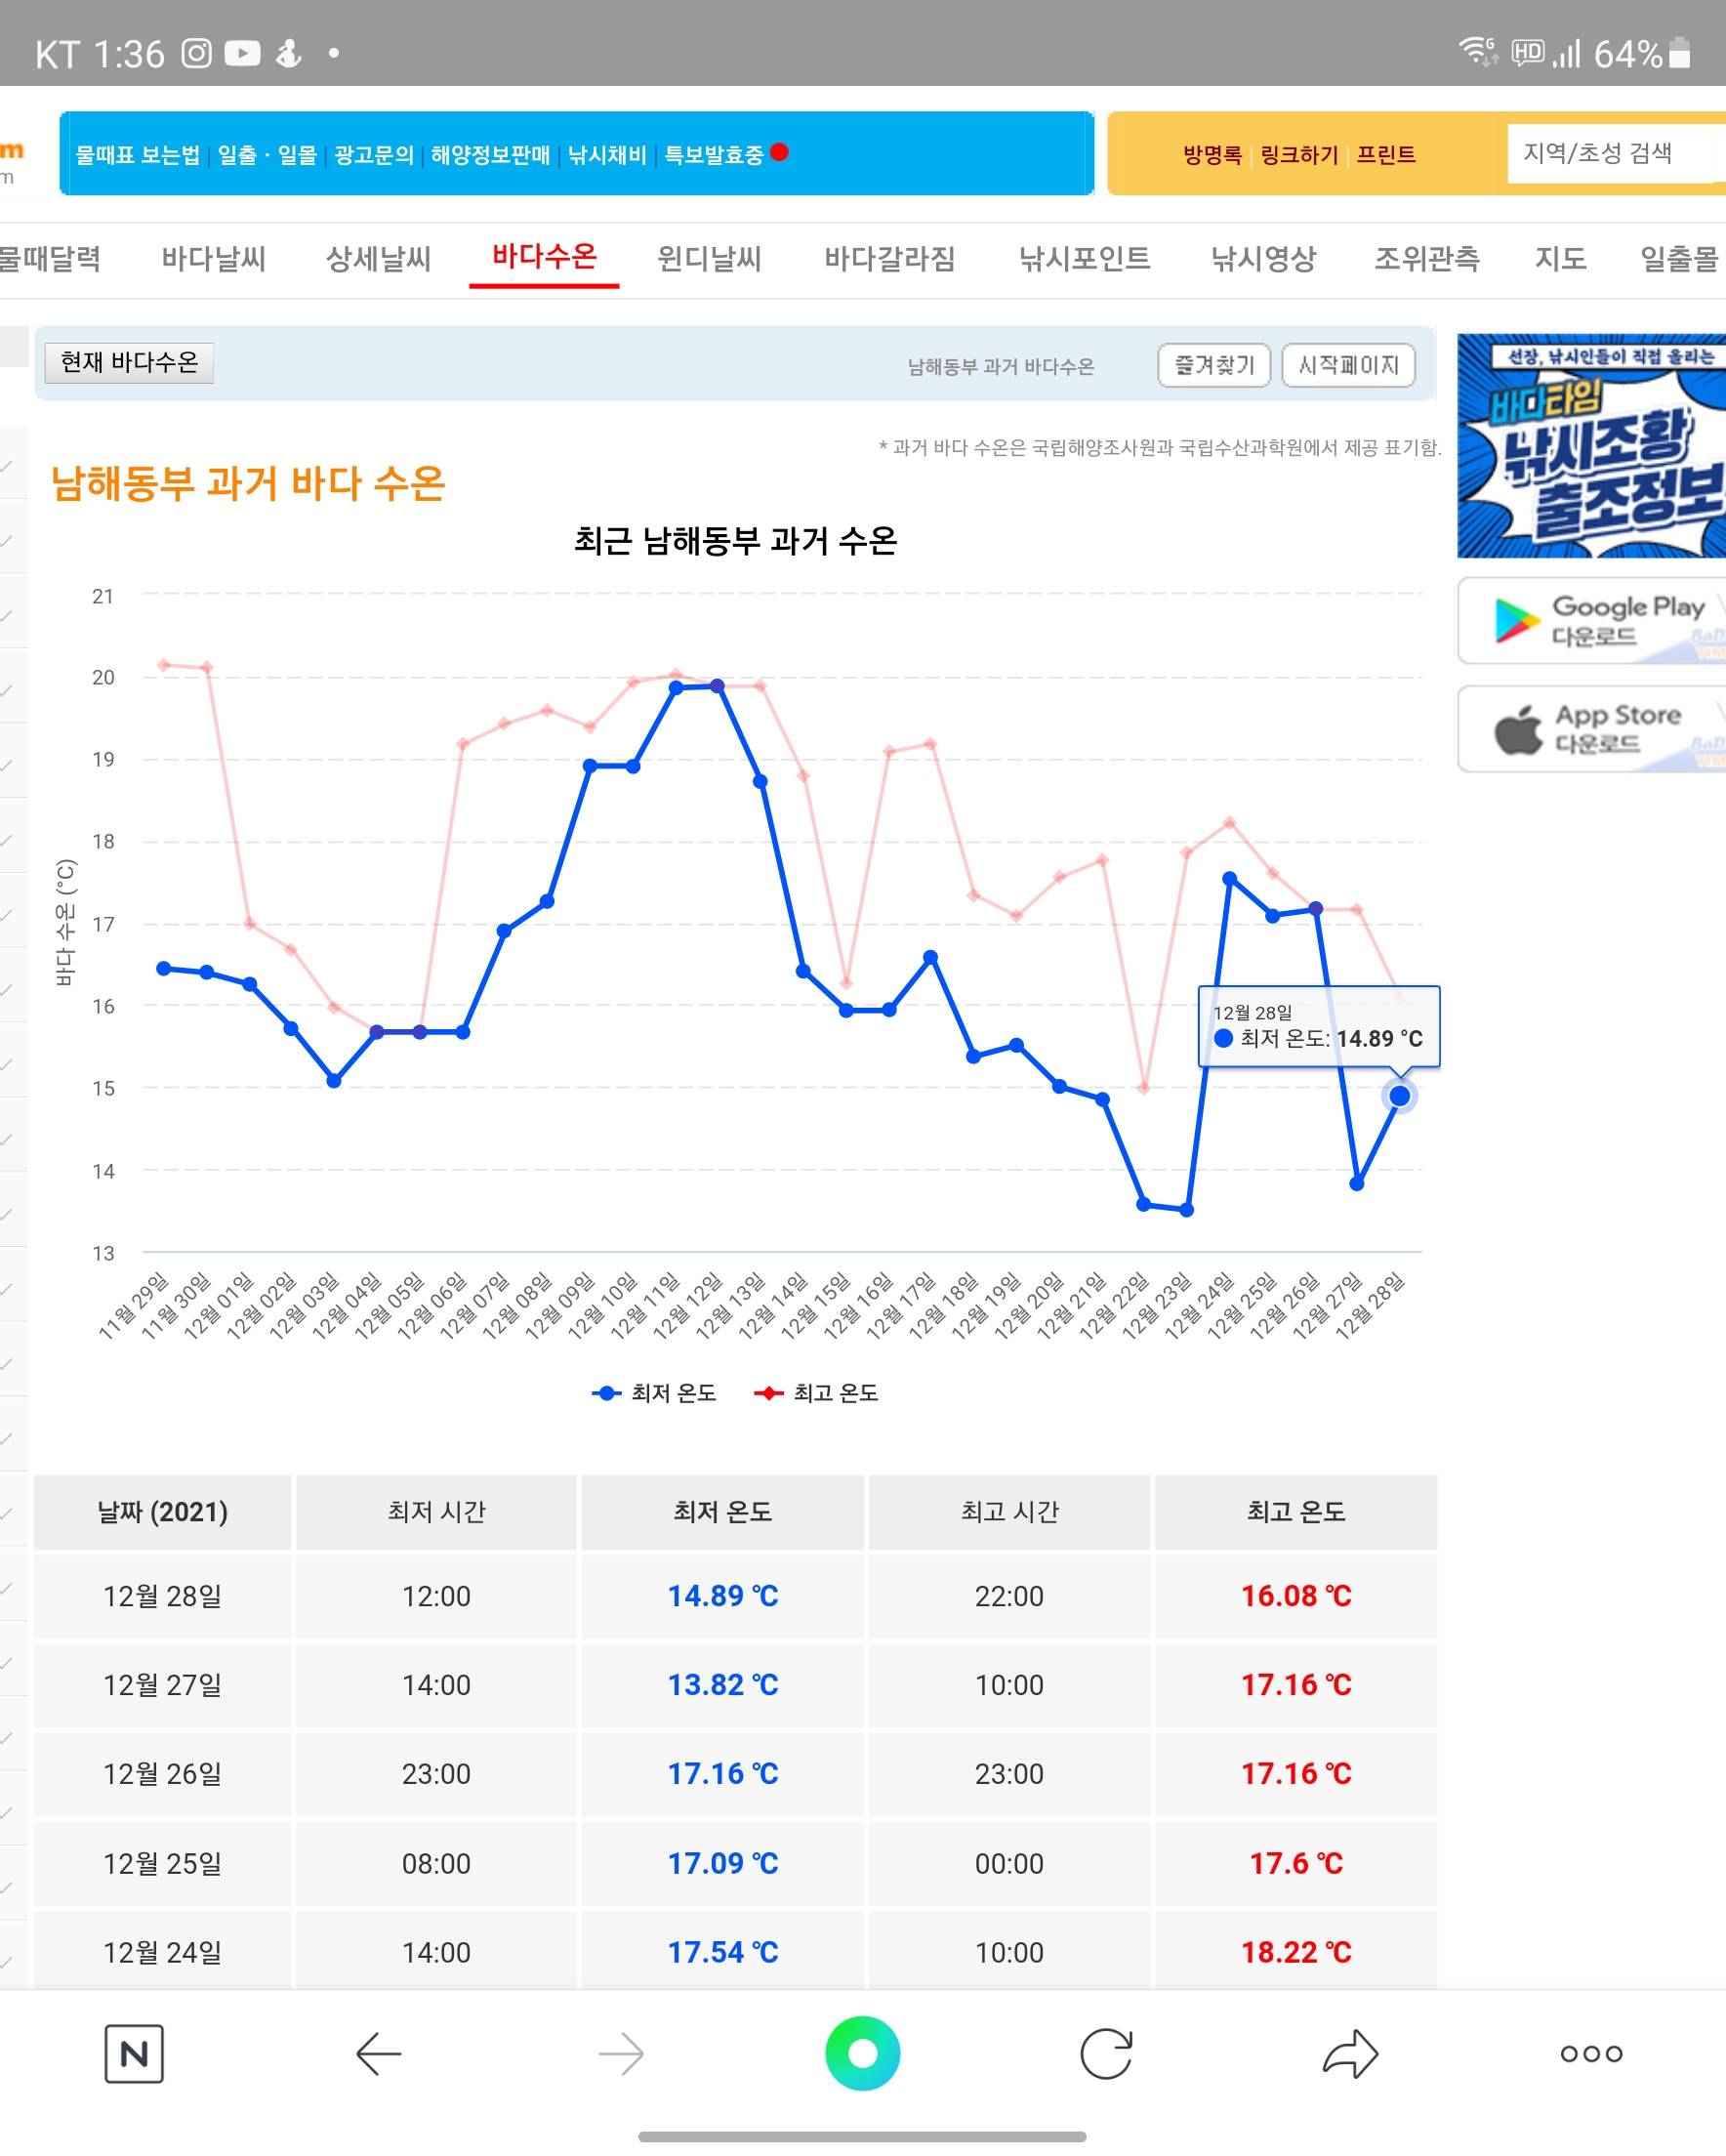Reload the page with refresh icon

[x=1106, y=2054]
